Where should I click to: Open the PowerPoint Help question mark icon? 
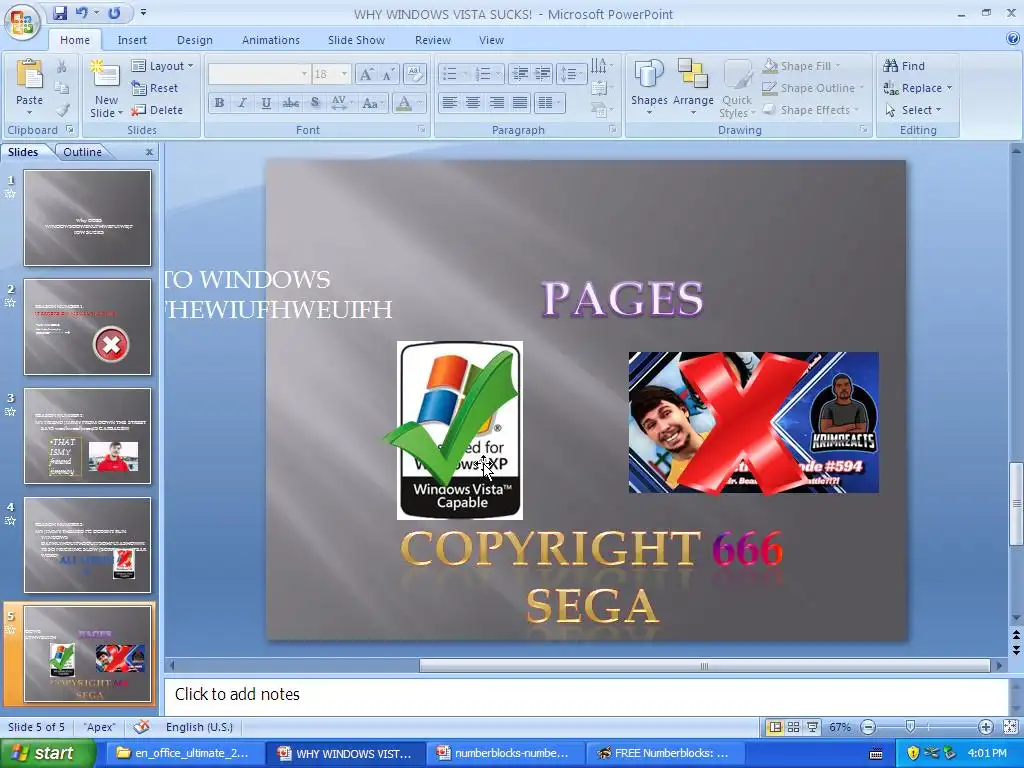[x=1012, y=39]
